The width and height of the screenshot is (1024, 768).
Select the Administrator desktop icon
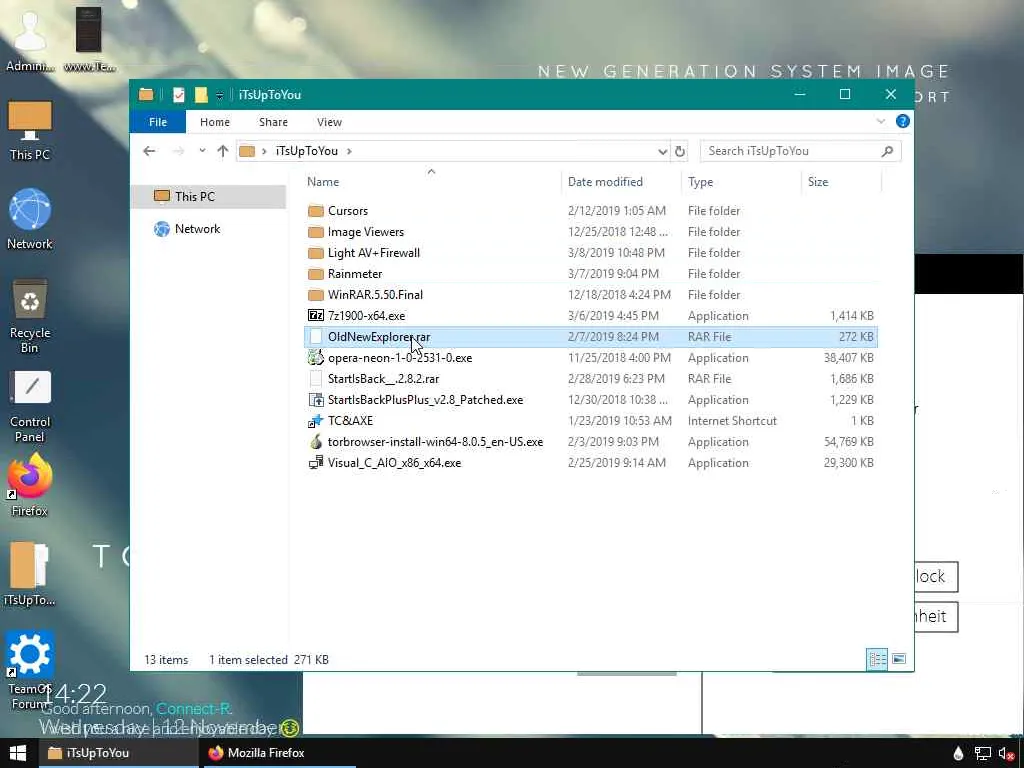29,39
